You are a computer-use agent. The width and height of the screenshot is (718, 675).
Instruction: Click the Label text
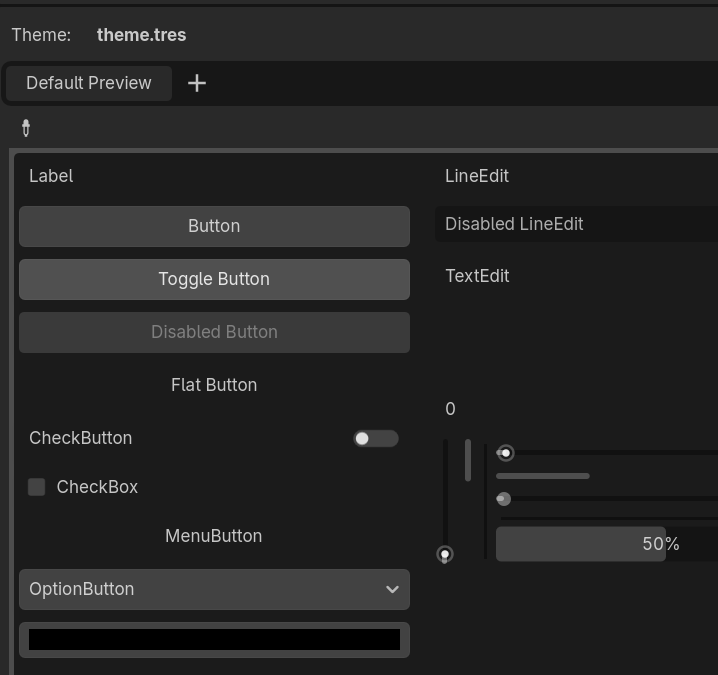[51, 176]
